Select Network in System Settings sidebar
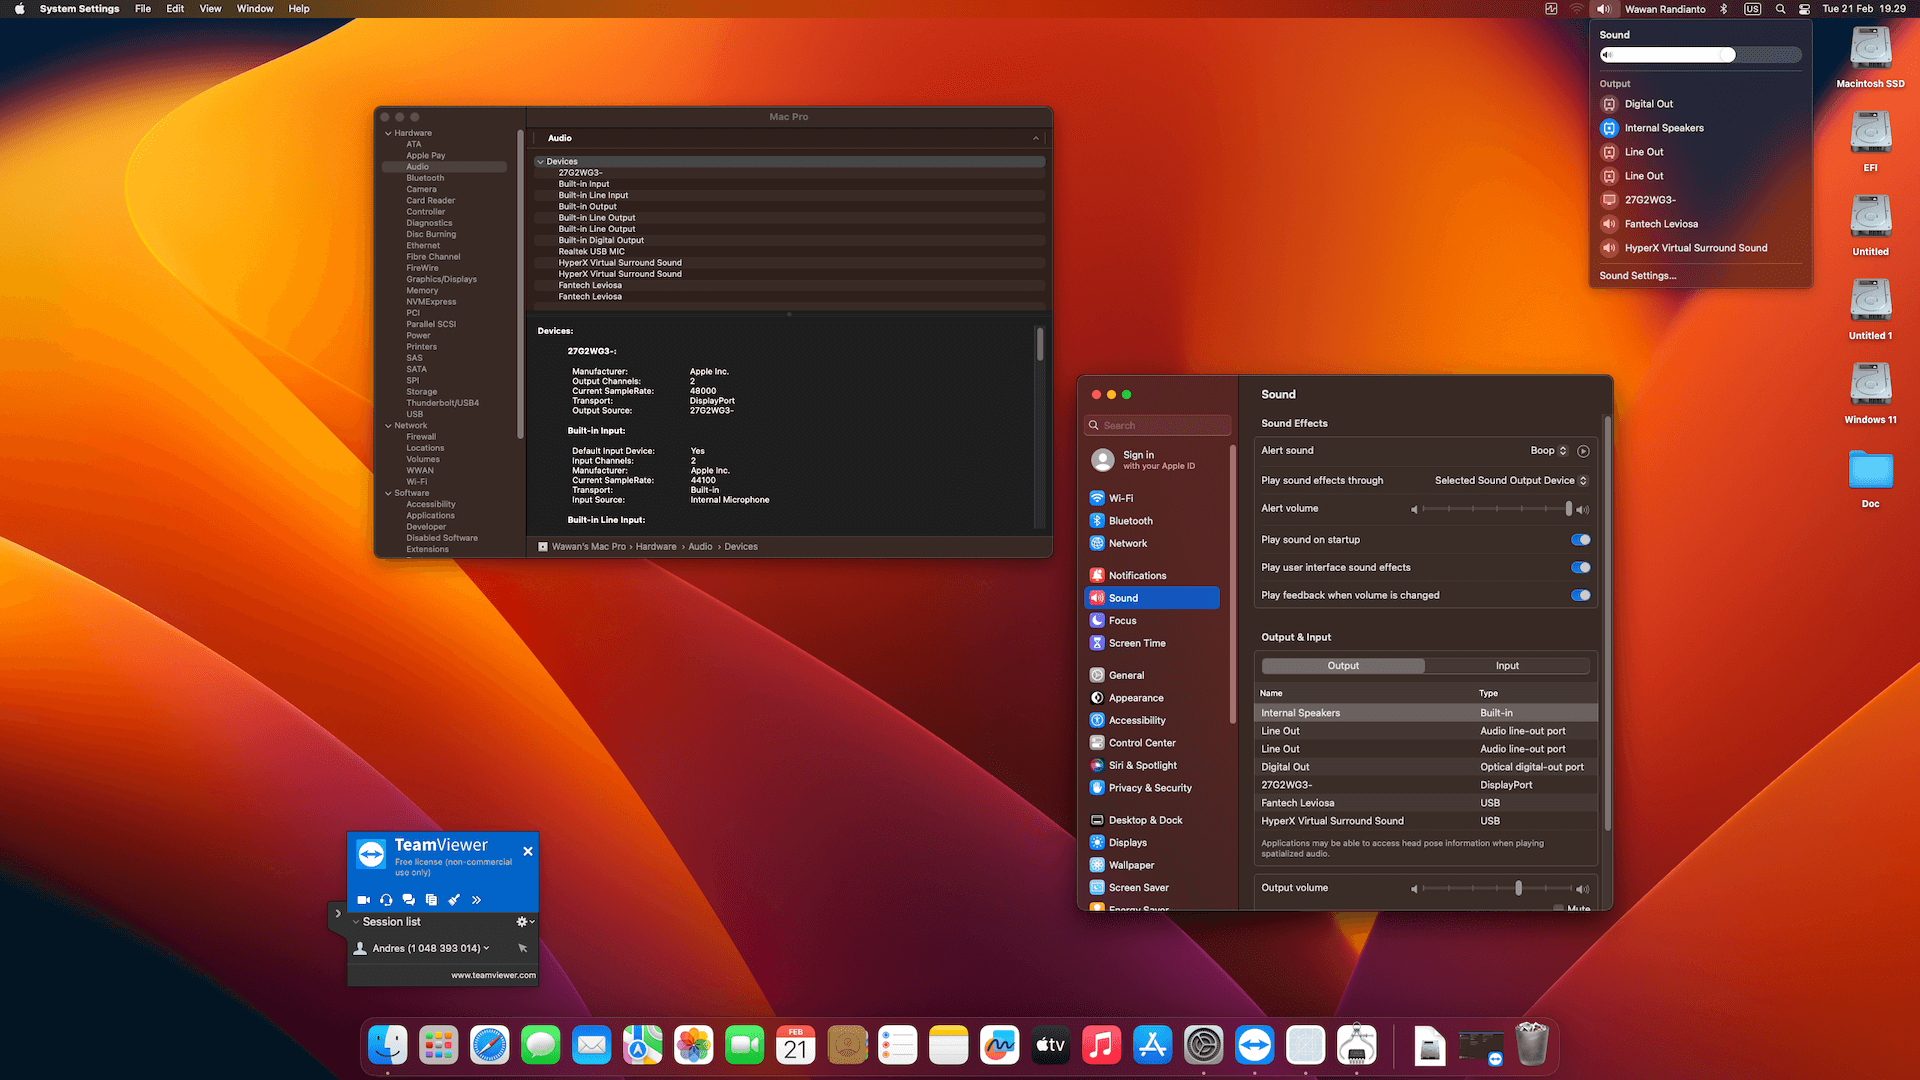The image size is (1920, 1080). [x=1152, y=543]
